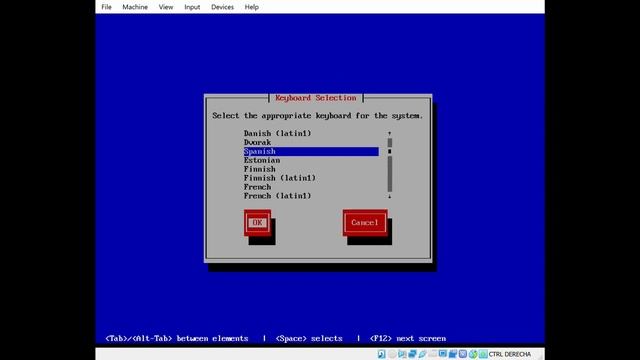Click the keyboard capture icon beside CTRL DERECHA

tap(483, 354)
